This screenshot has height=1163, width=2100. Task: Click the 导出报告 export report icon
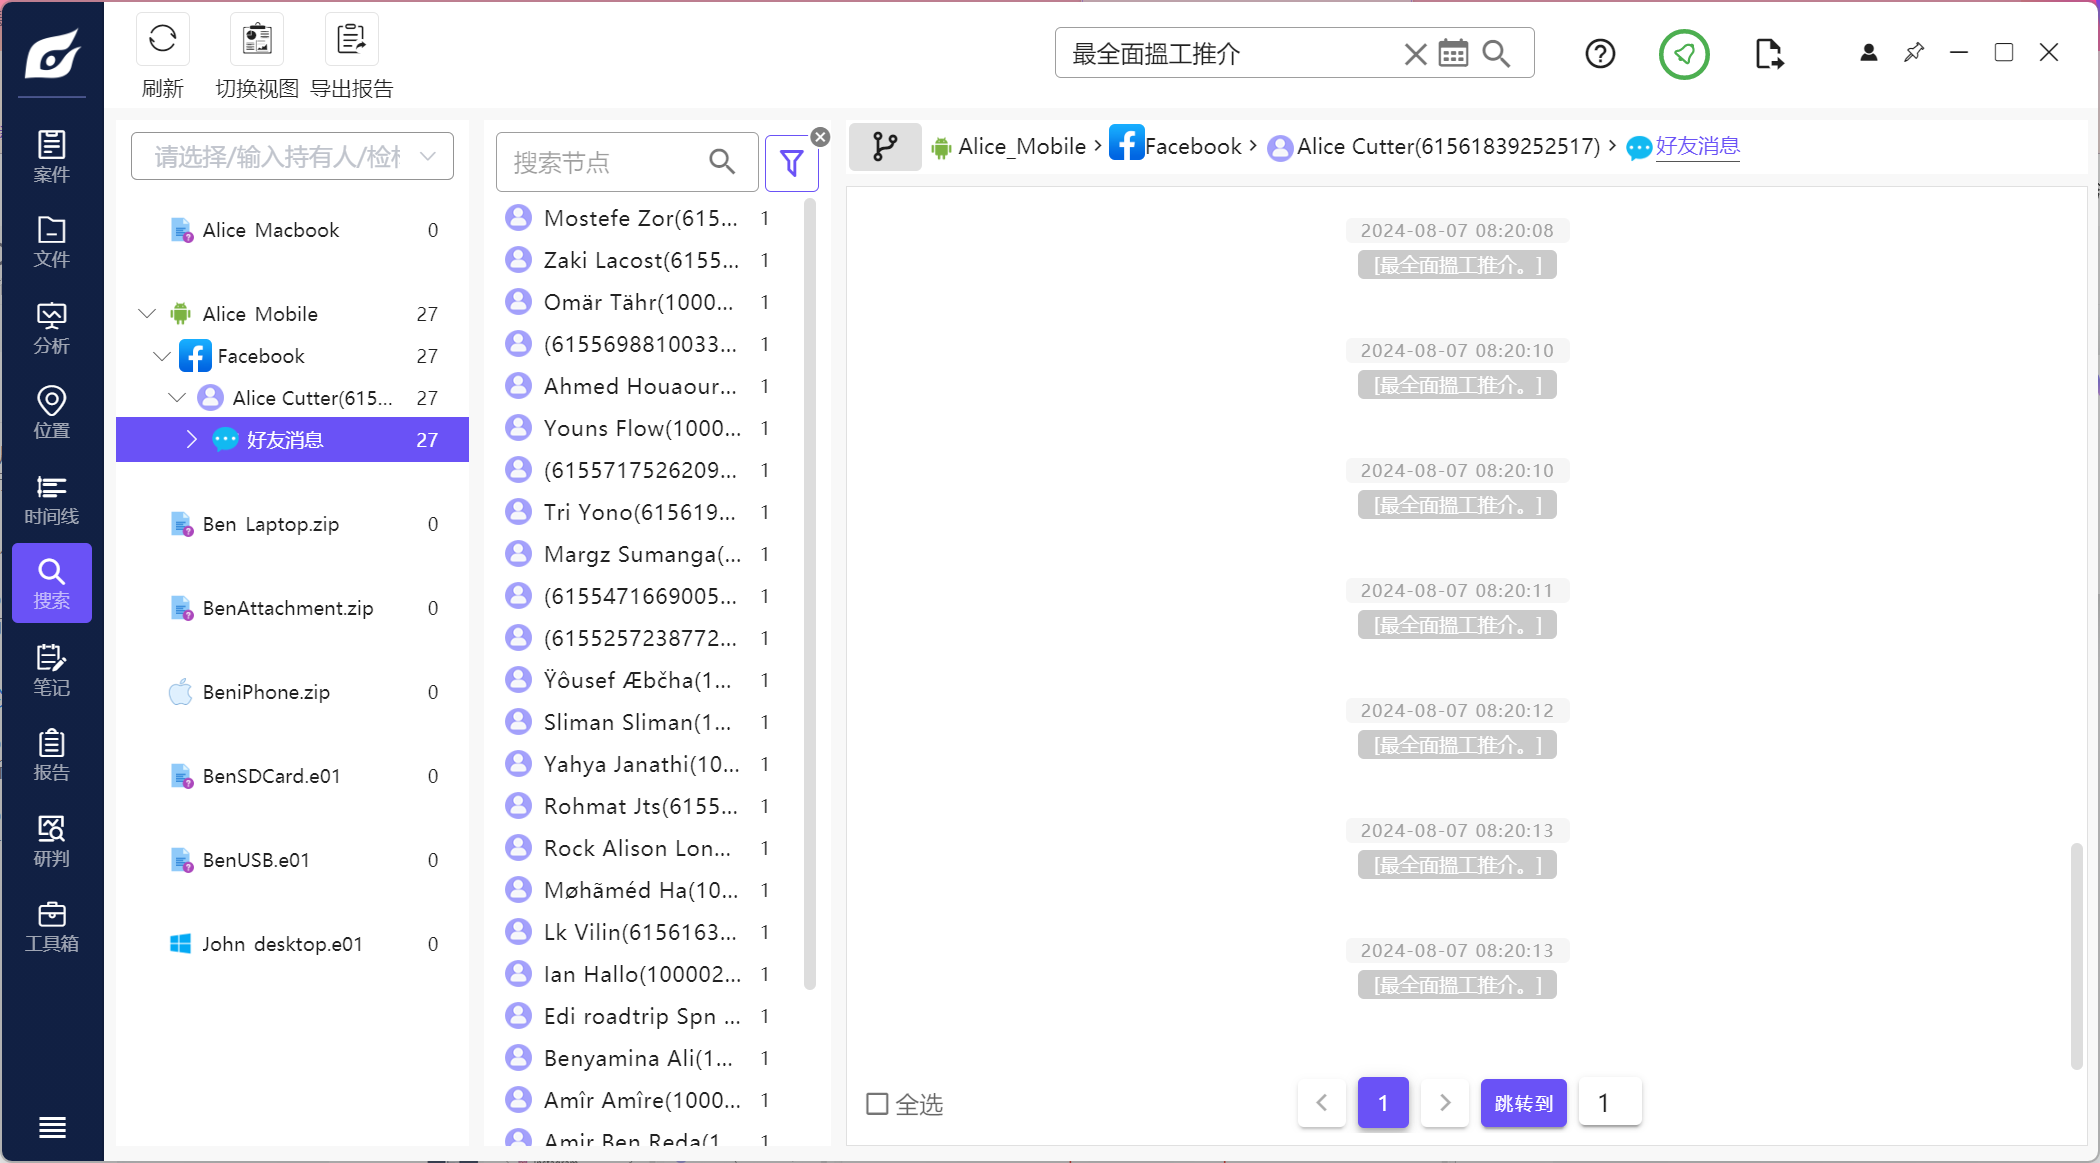[x=351, y=40]
